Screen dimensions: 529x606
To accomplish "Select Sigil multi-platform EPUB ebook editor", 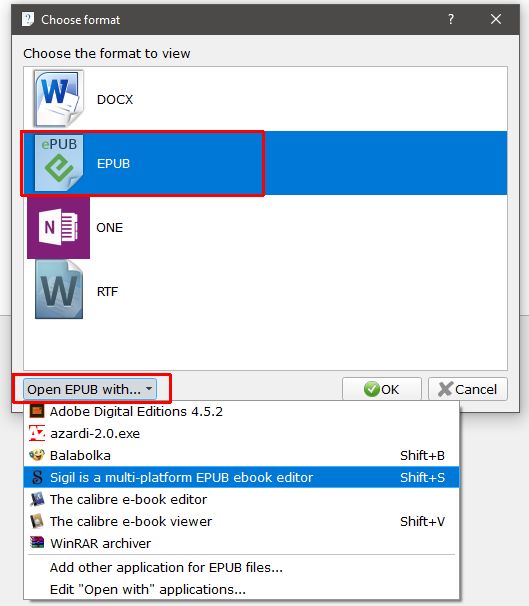I will 241,477.
